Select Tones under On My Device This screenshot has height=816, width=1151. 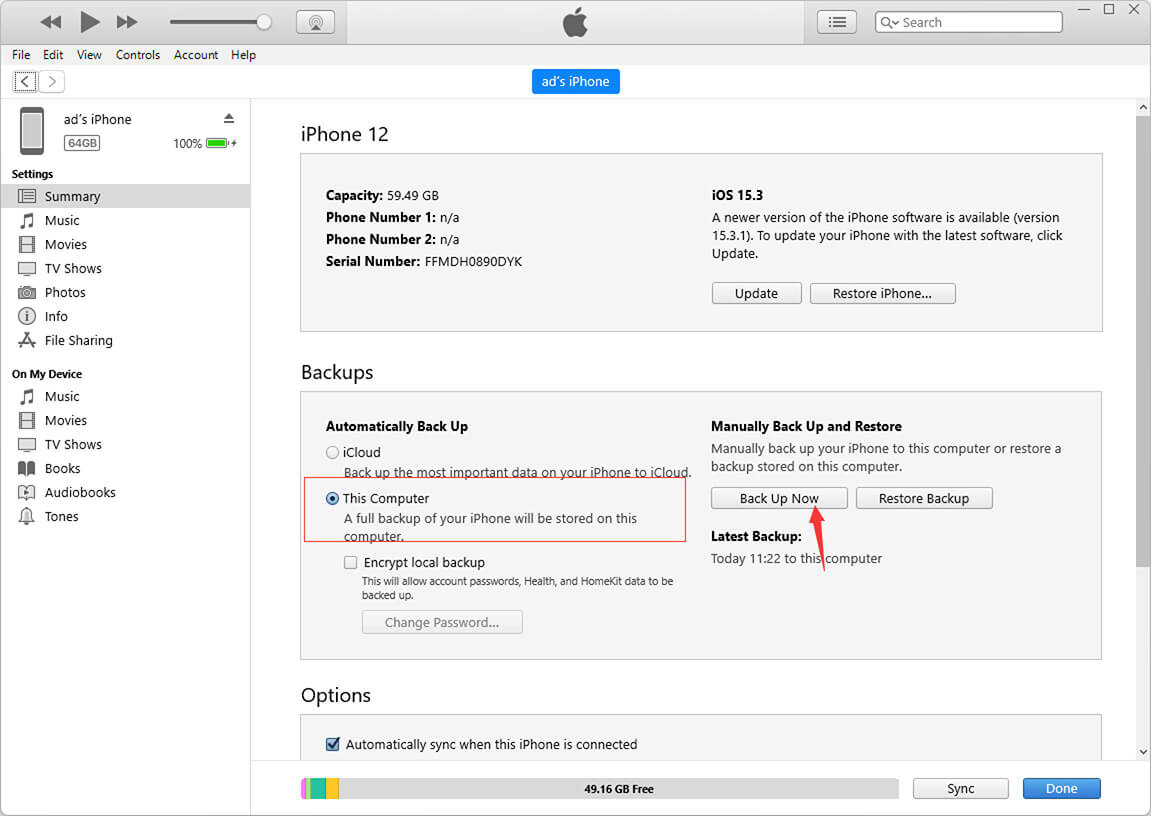61,516
